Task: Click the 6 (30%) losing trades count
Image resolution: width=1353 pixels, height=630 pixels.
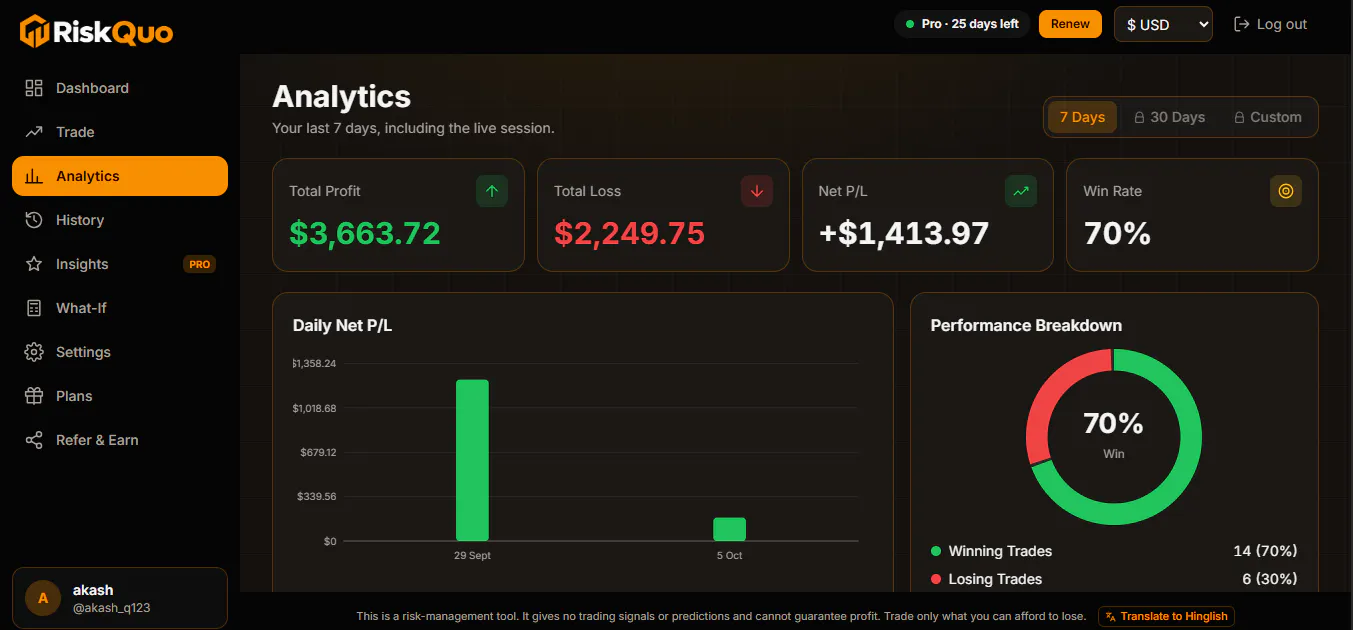Action: pyautogui.click(x=1269, y=579)
